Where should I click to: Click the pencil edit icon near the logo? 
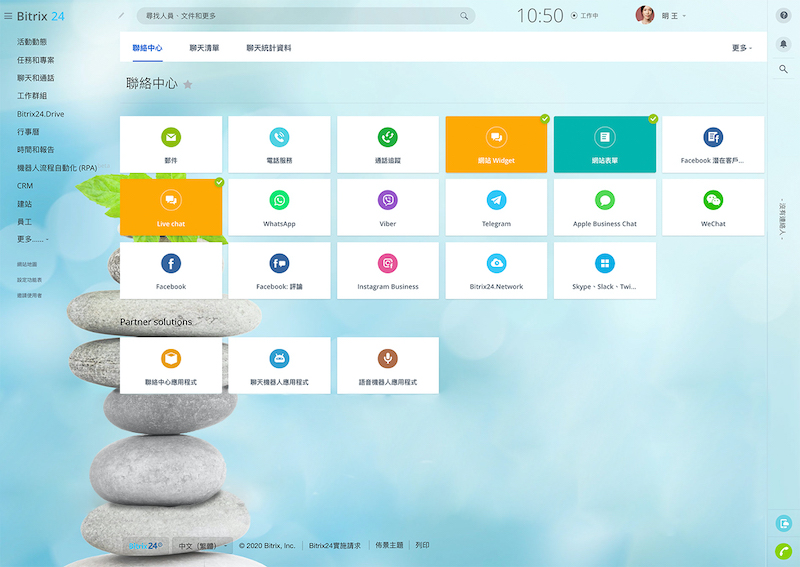tap(121, 16)
